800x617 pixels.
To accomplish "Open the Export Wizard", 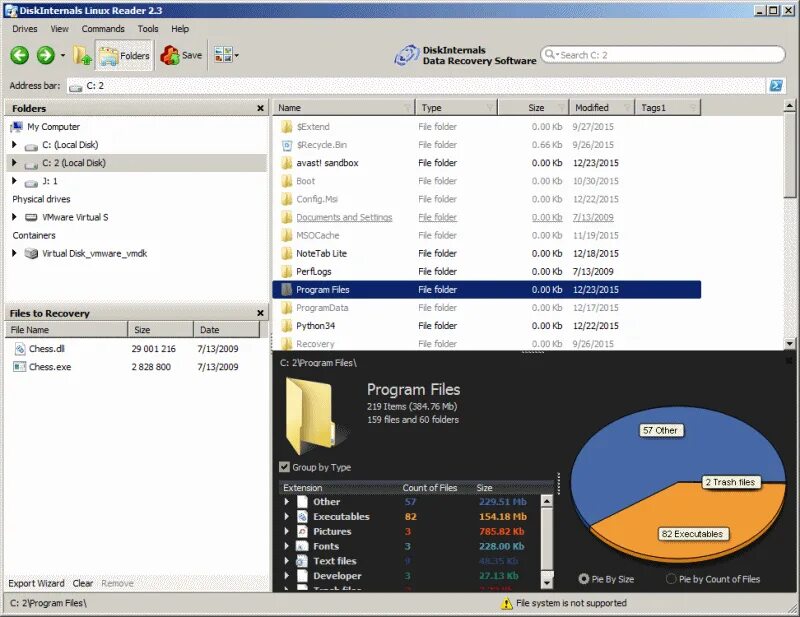I will pos(36,583).
